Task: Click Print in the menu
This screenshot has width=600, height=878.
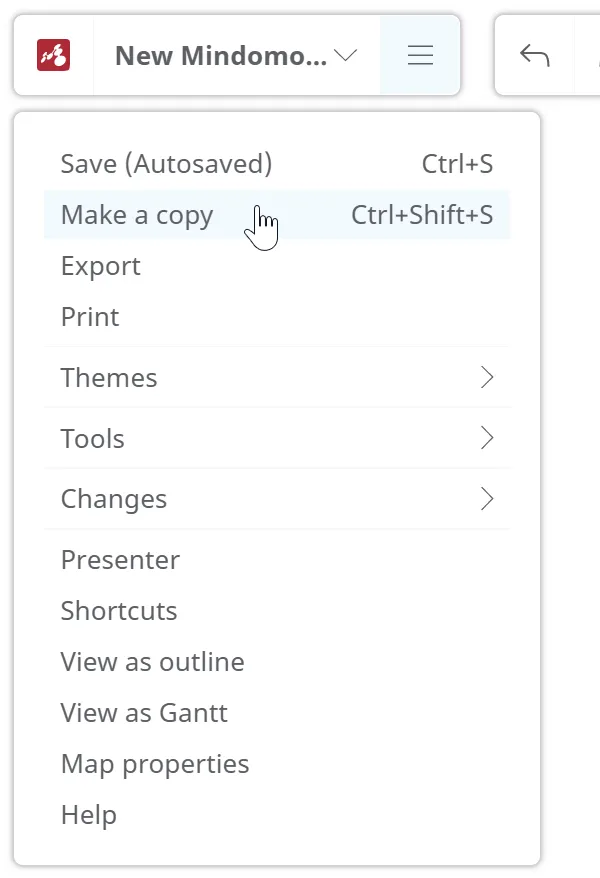Action: [90, 317]
